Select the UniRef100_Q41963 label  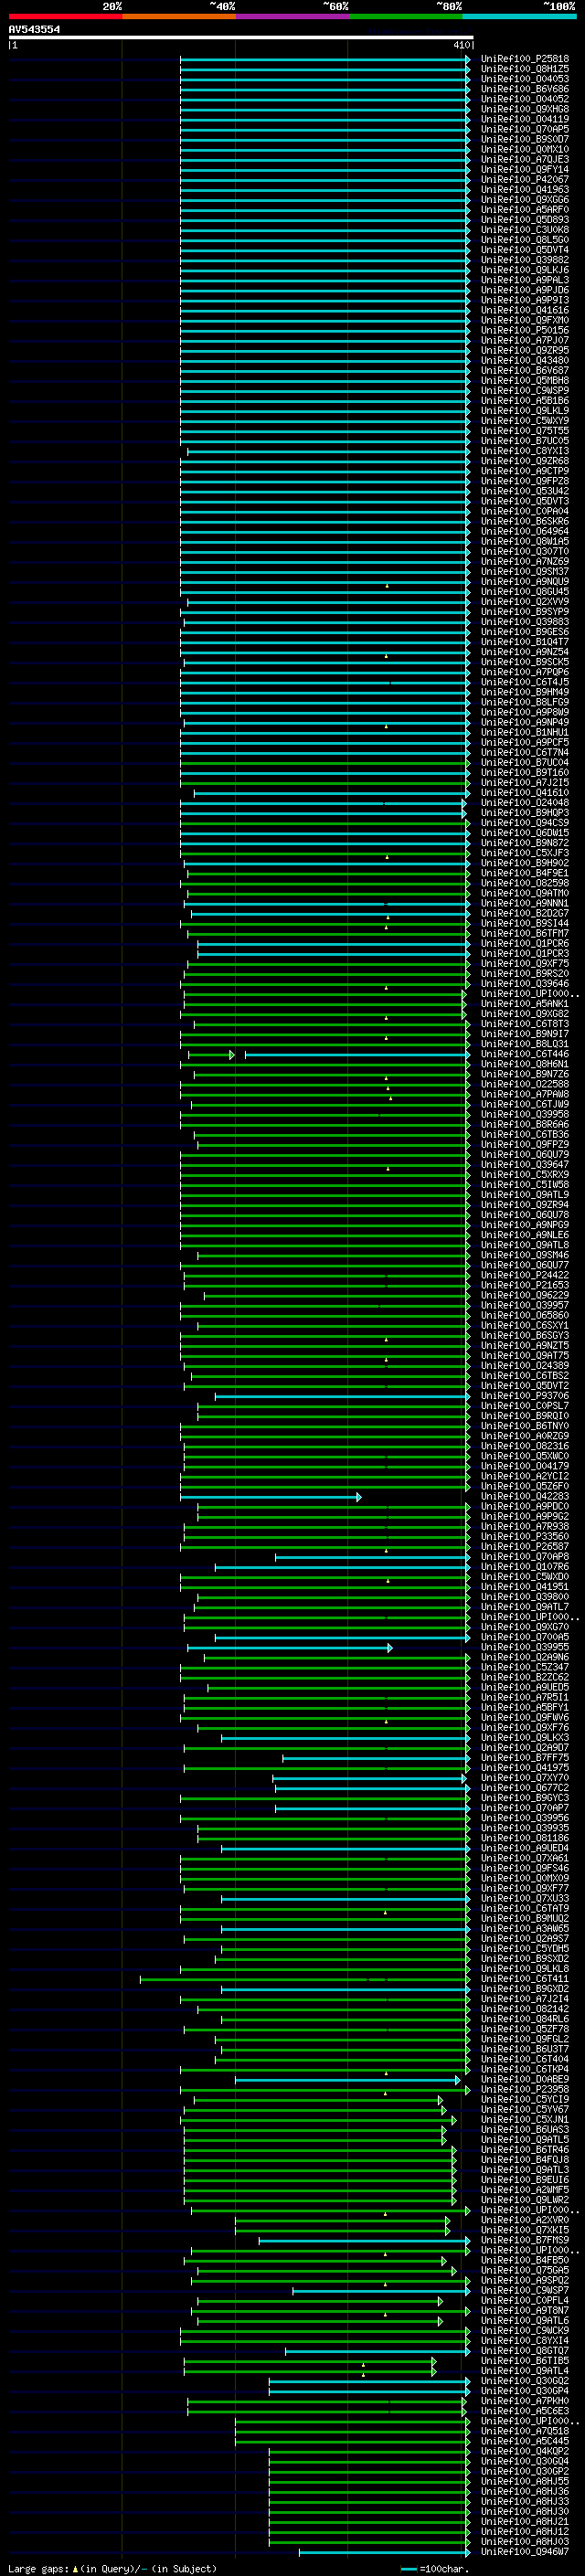(525, 190)
